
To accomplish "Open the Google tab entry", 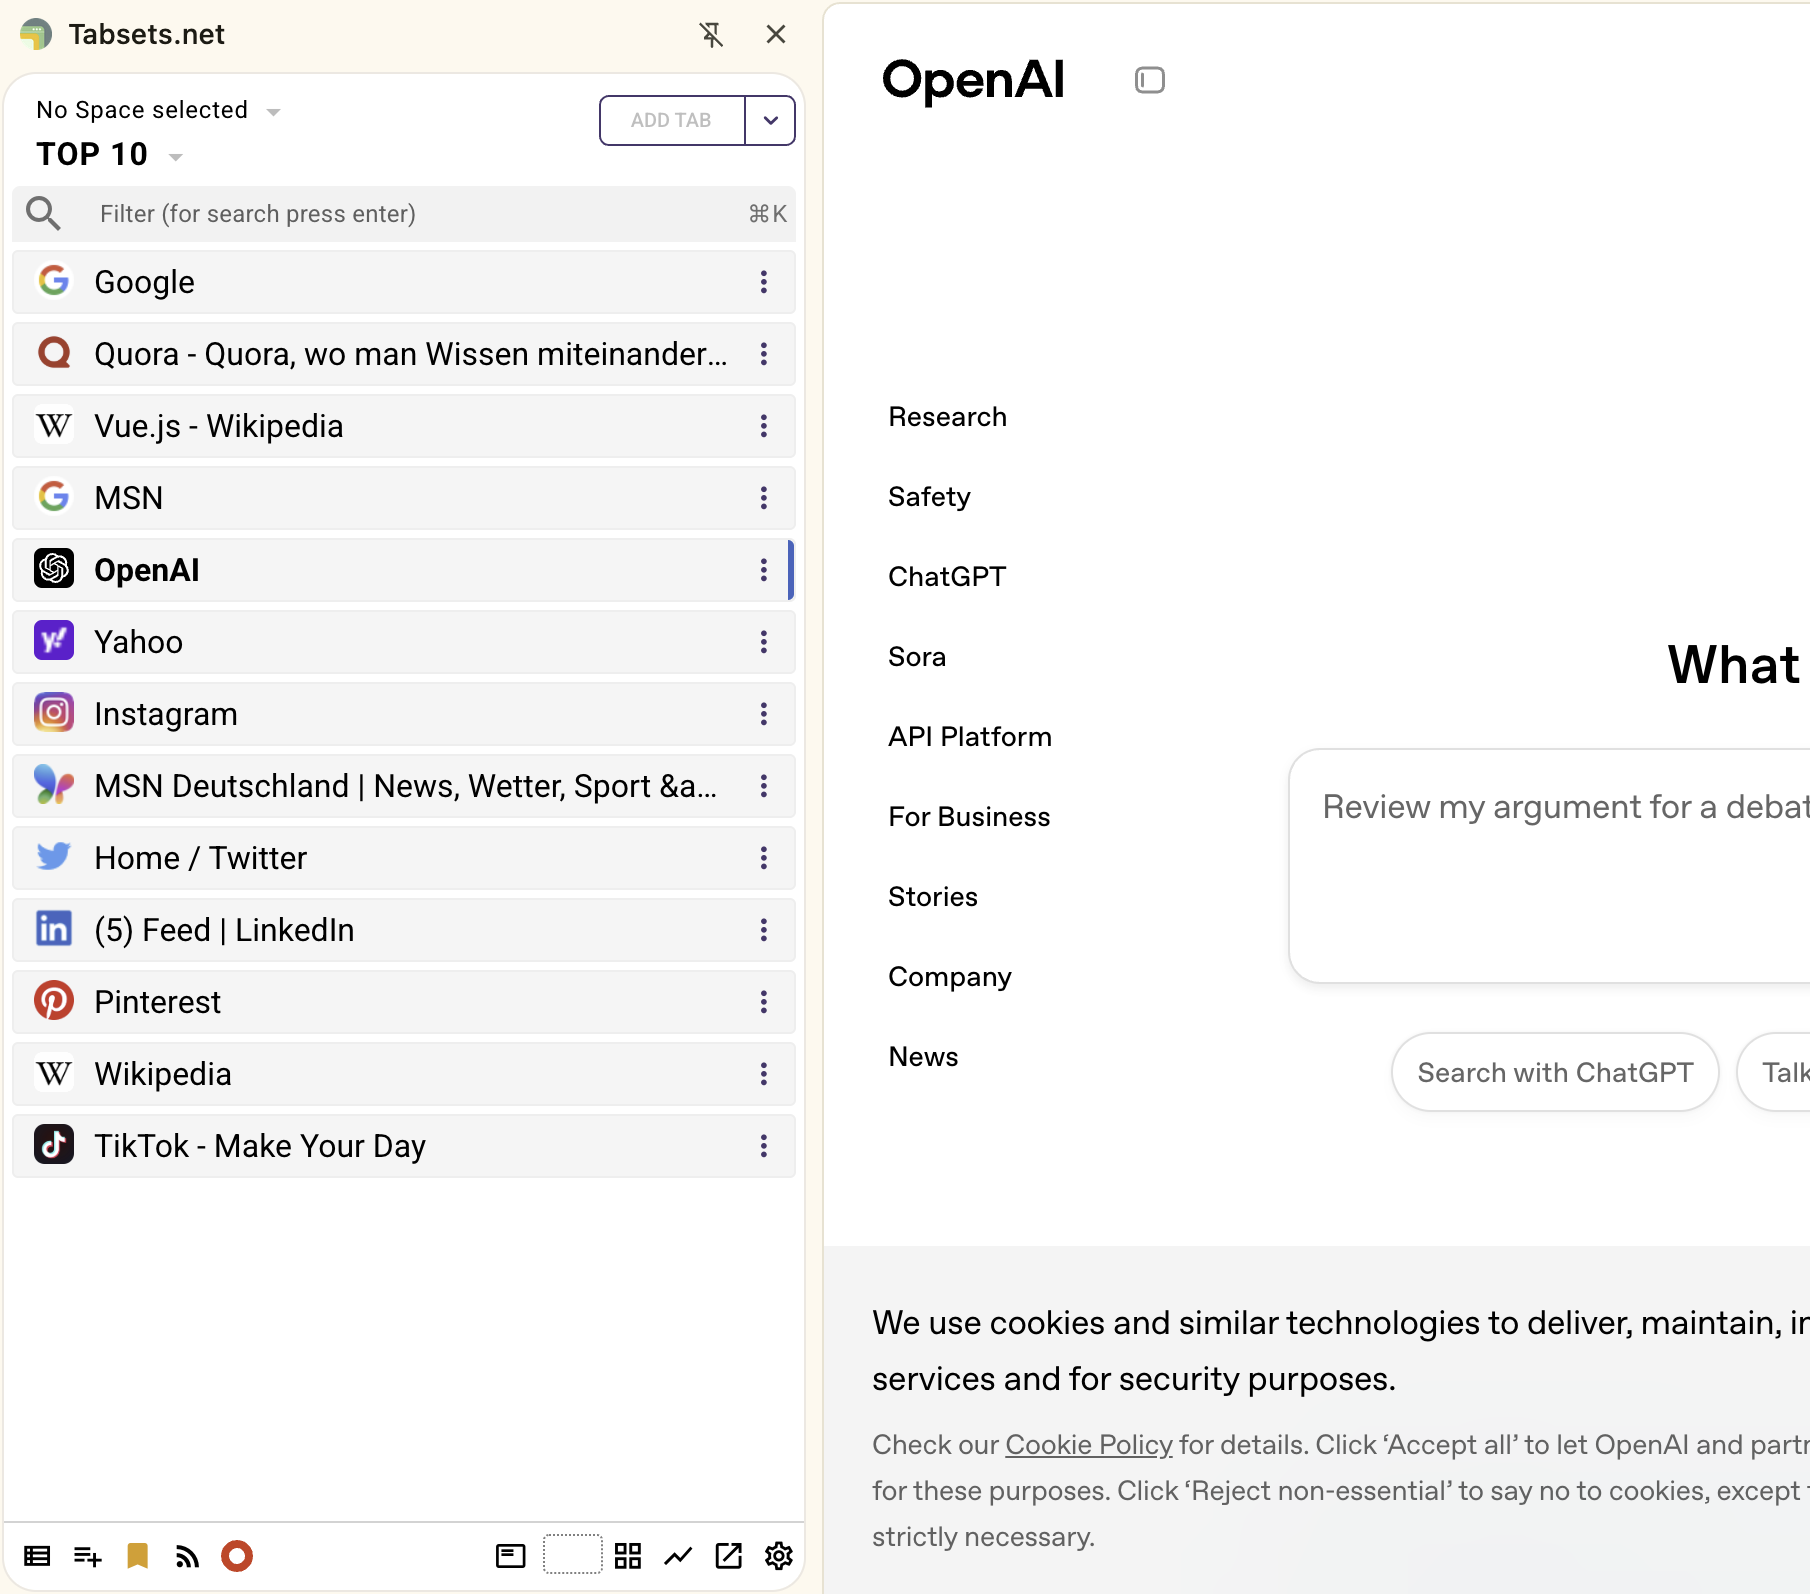I will [404, 282].
